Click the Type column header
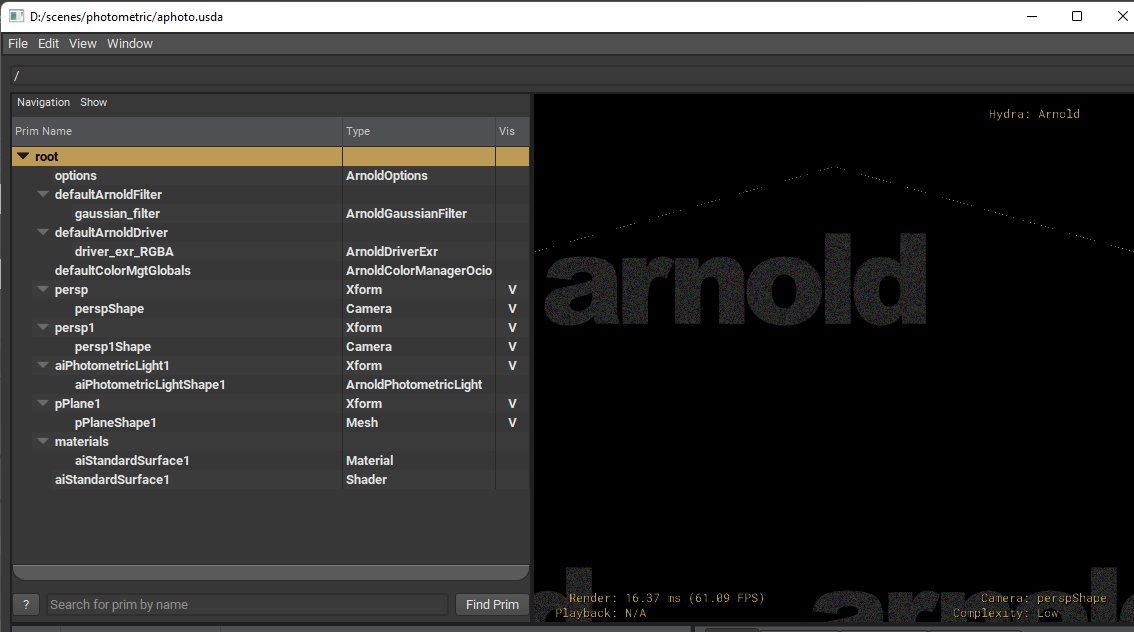 coord(419,131)
